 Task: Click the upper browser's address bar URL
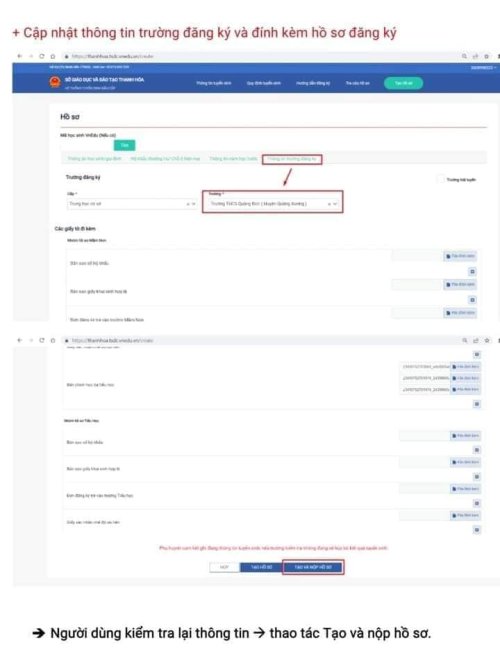[x=113, y=56]
